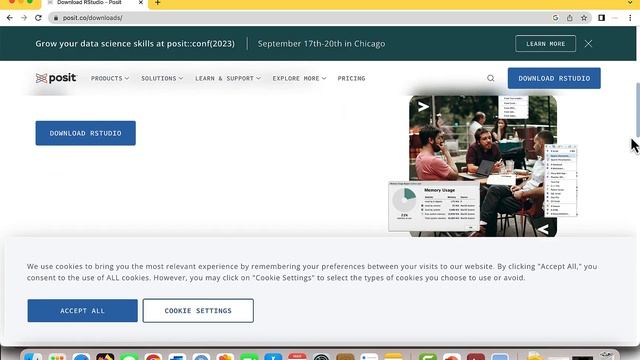Open the share page icon in address bar
Image resolution: width=640 pixels, height=360 pixels.
569,18
